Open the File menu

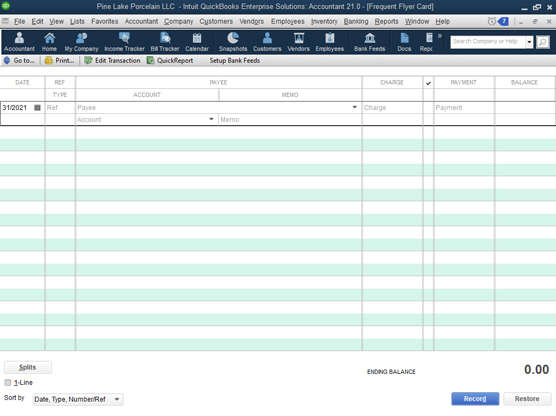20,22
